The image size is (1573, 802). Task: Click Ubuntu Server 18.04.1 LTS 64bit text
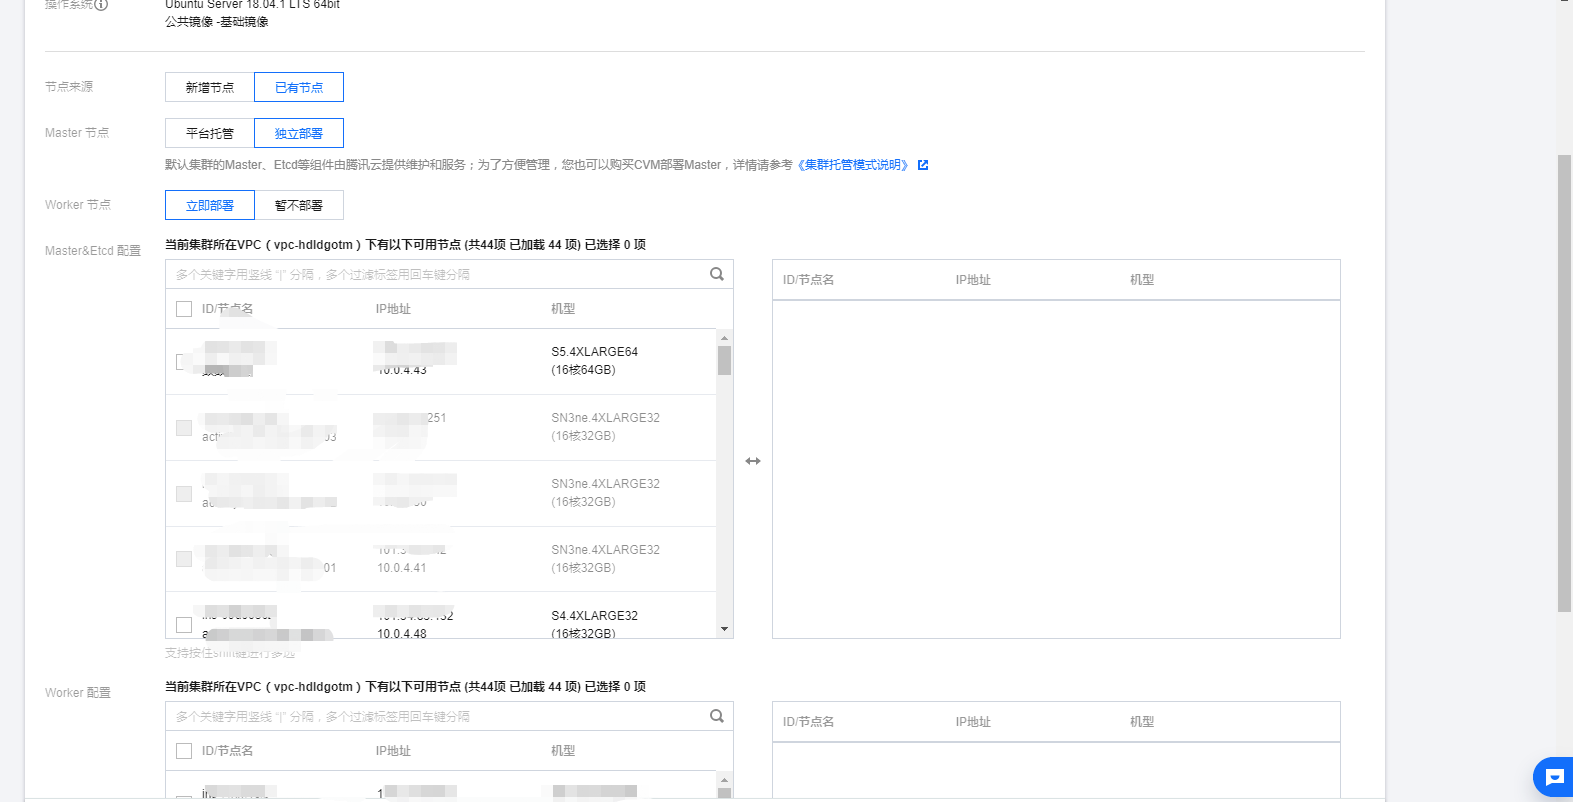(252, 5)
